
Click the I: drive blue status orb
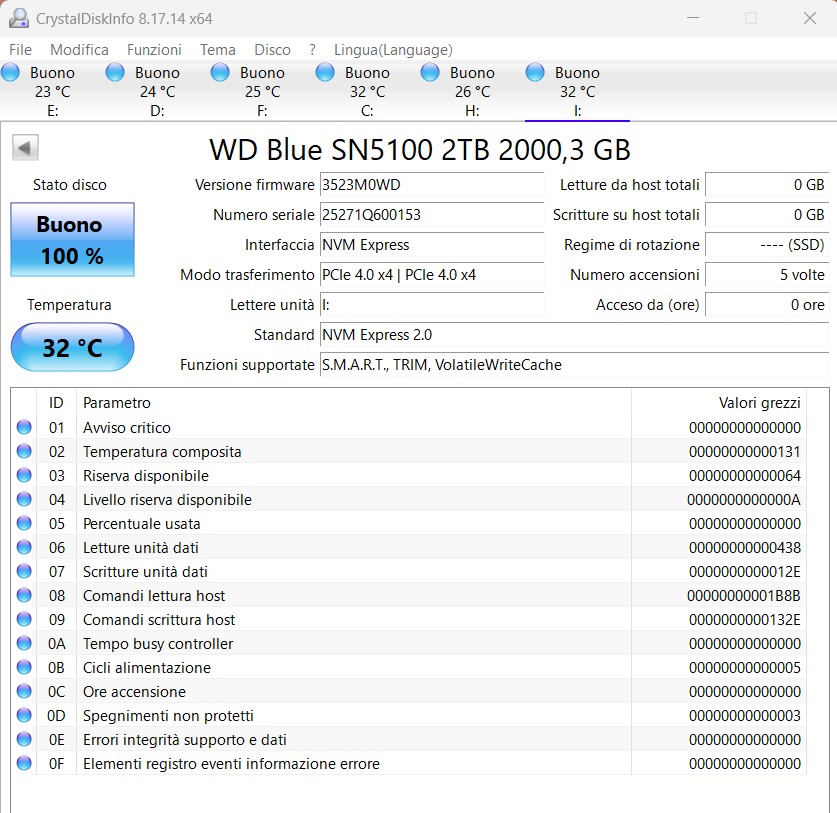point(535,72)
